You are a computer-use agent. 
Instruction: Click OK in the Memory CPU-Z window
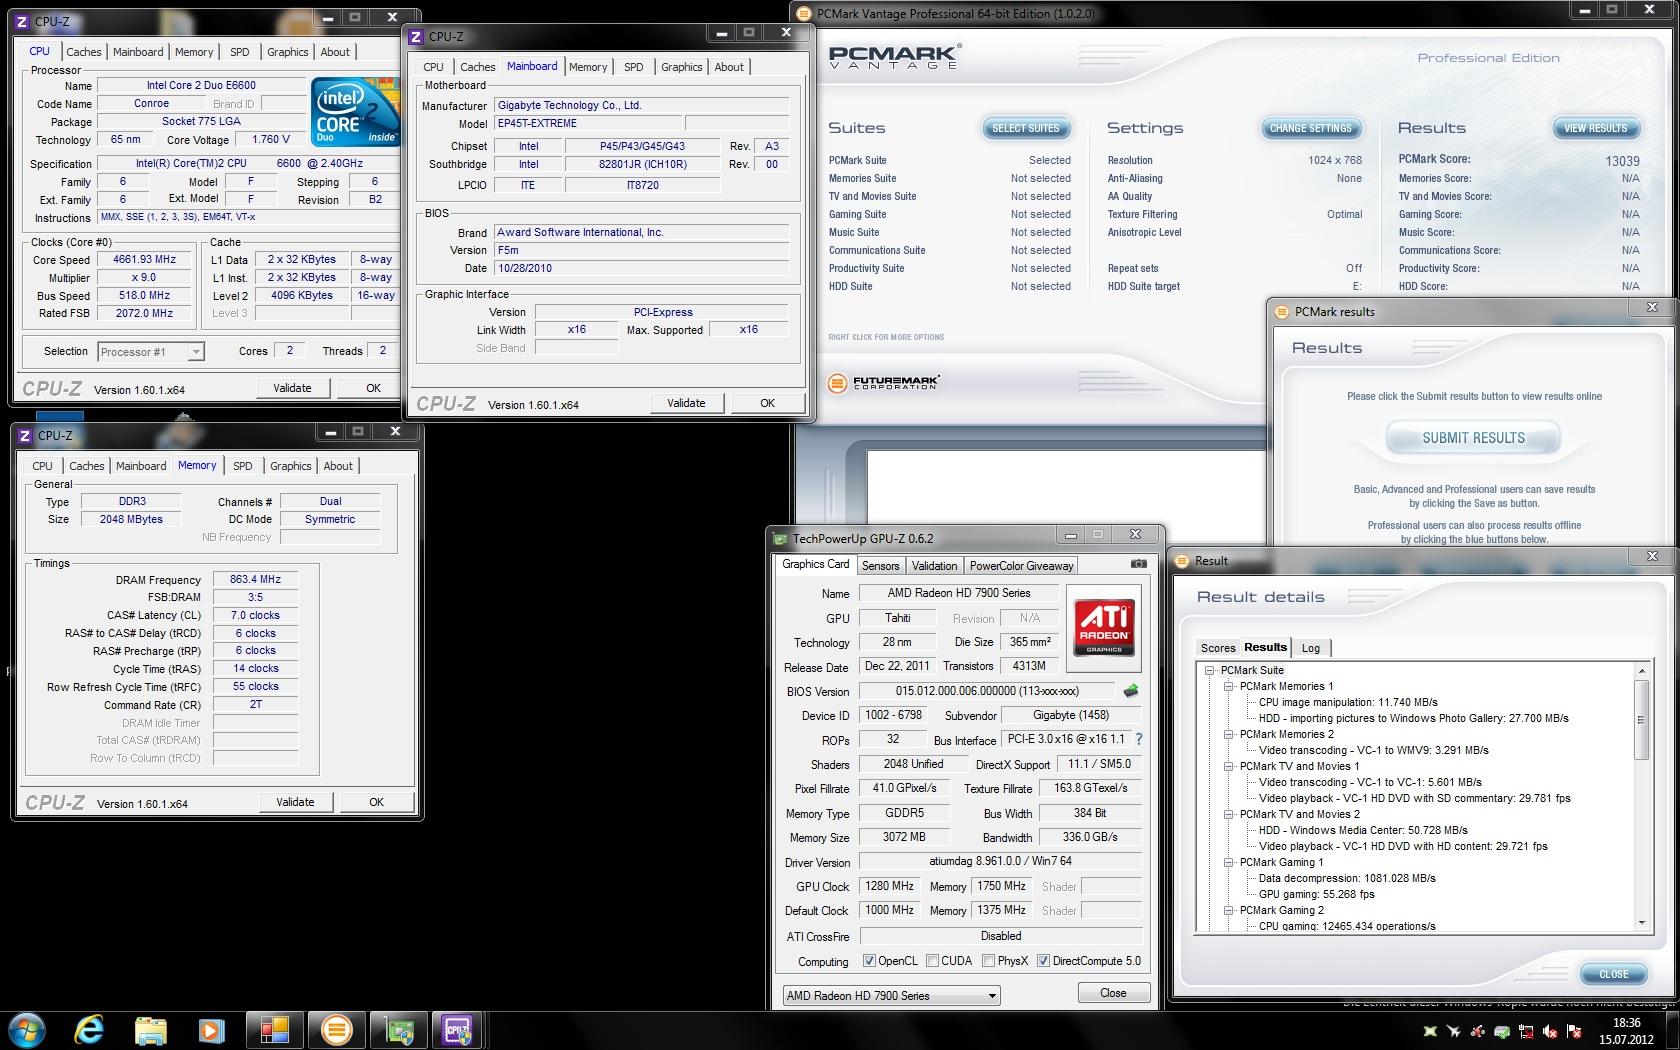pyautogui.click(x=376, y=802)
